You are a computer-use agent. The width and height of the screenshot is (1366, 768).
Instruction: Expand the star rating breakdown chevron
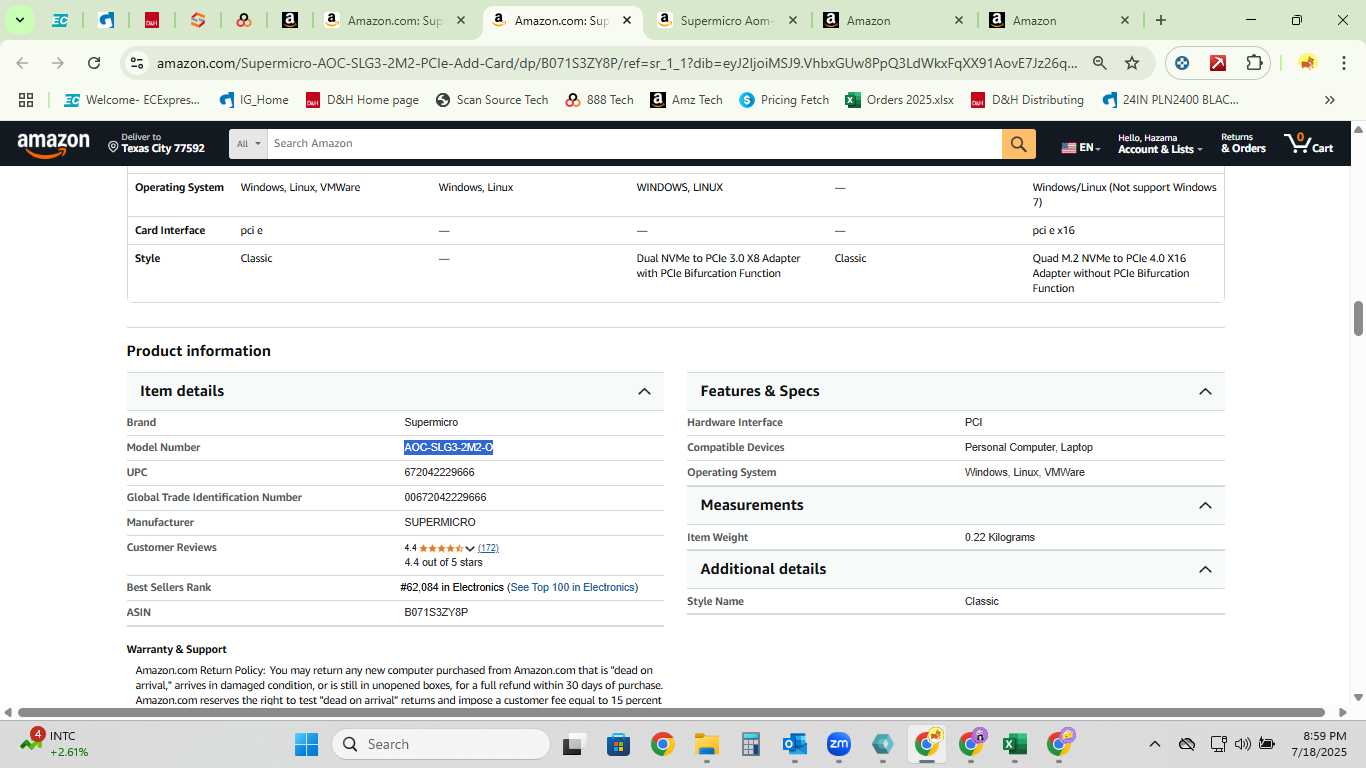470,548
